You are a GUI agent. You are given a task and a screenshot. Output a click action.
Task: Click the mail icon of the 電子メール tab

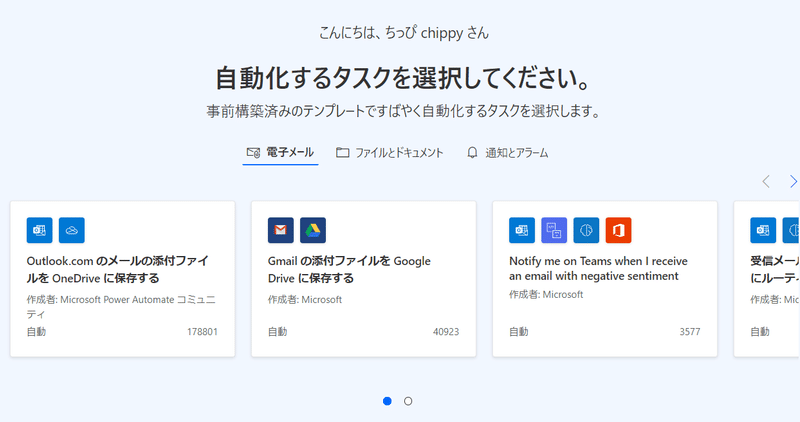pos(254,153)
